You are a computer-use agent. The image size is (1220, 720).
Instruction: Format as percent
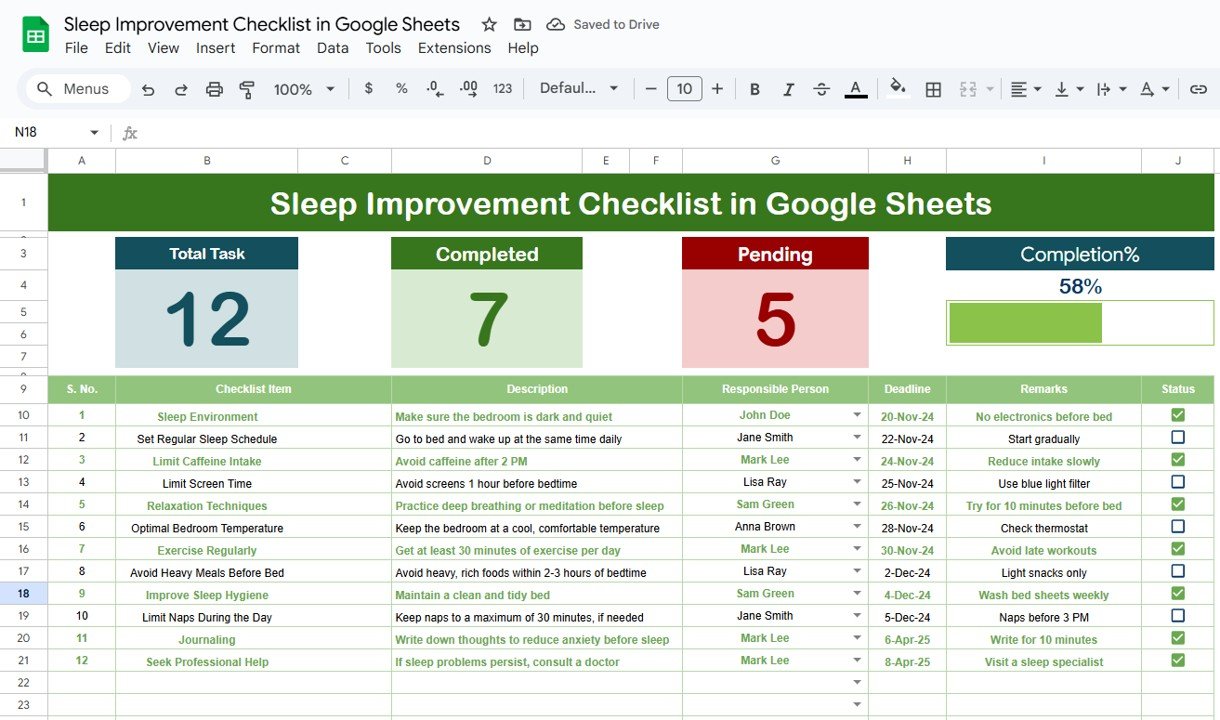point(402,88)
